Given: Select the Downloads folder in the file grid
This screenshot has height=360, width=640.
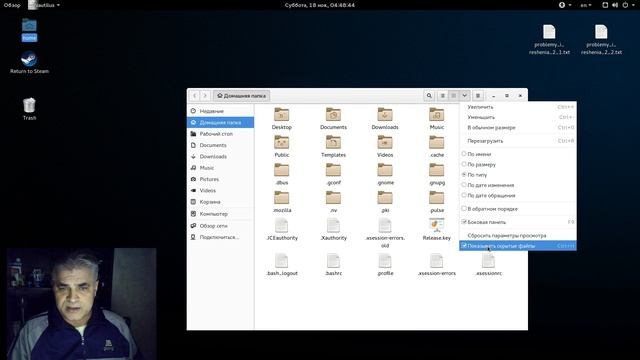Looking at the screenshot, I should pyautogui.click(x=385, y=119).
